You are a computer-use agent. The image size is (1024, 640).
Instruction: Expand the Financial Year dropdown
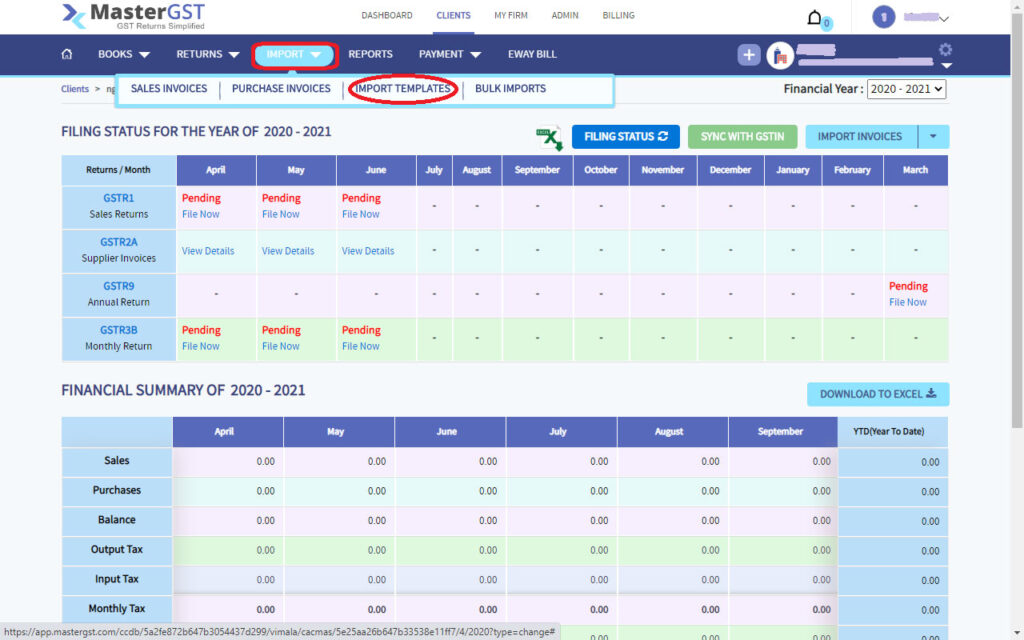pos(906,89)
